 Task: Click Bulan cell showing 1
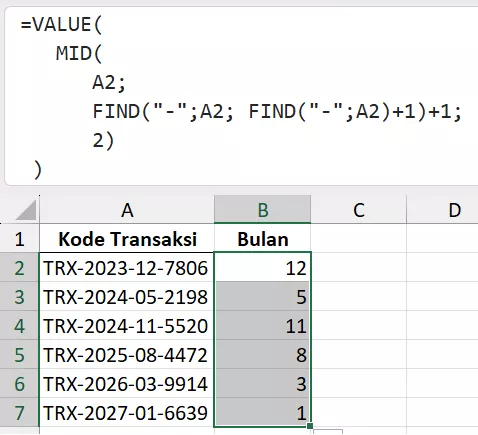(x=263, y=412)
